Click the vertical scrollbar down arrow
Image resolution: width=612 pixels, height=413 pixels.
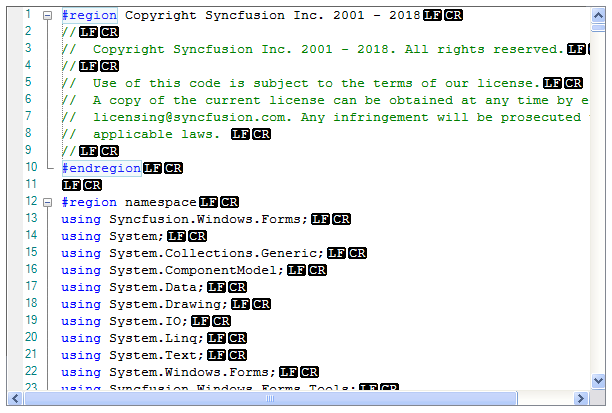coord(598,381)
